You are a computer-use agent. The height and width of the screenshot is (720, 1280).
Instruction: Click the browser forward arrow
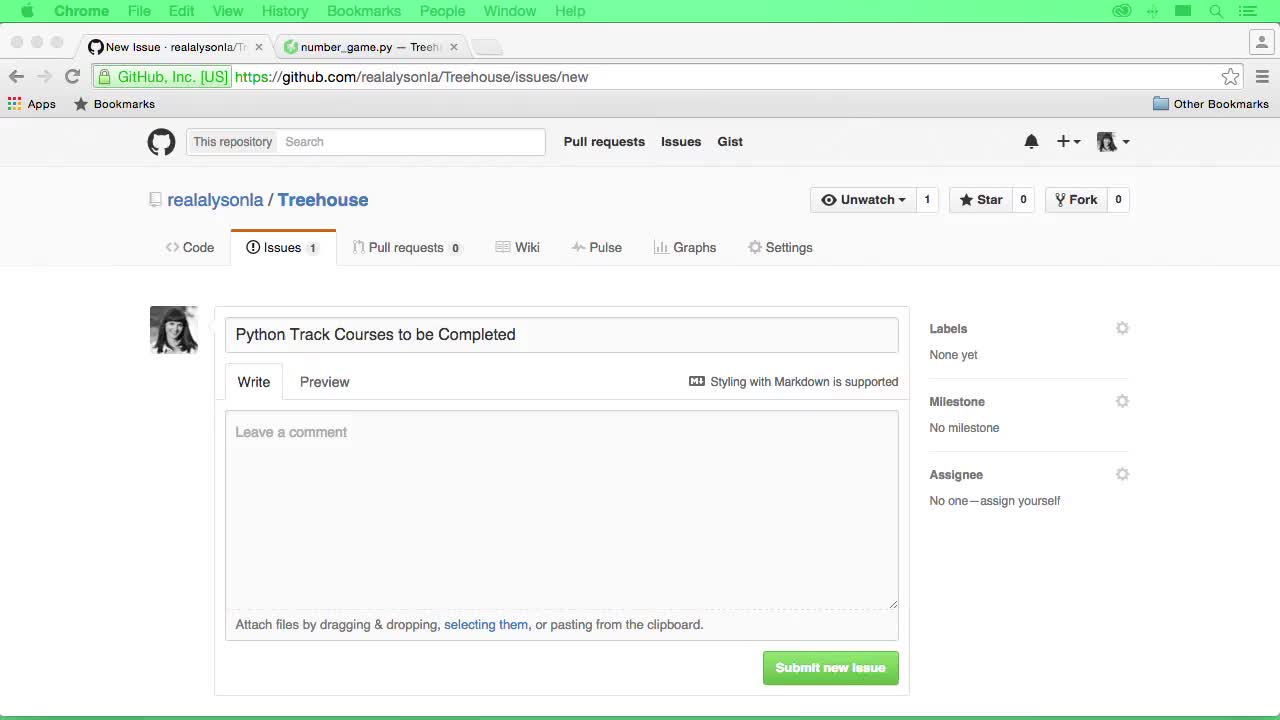pyautogui.click(x=44, y=76)
